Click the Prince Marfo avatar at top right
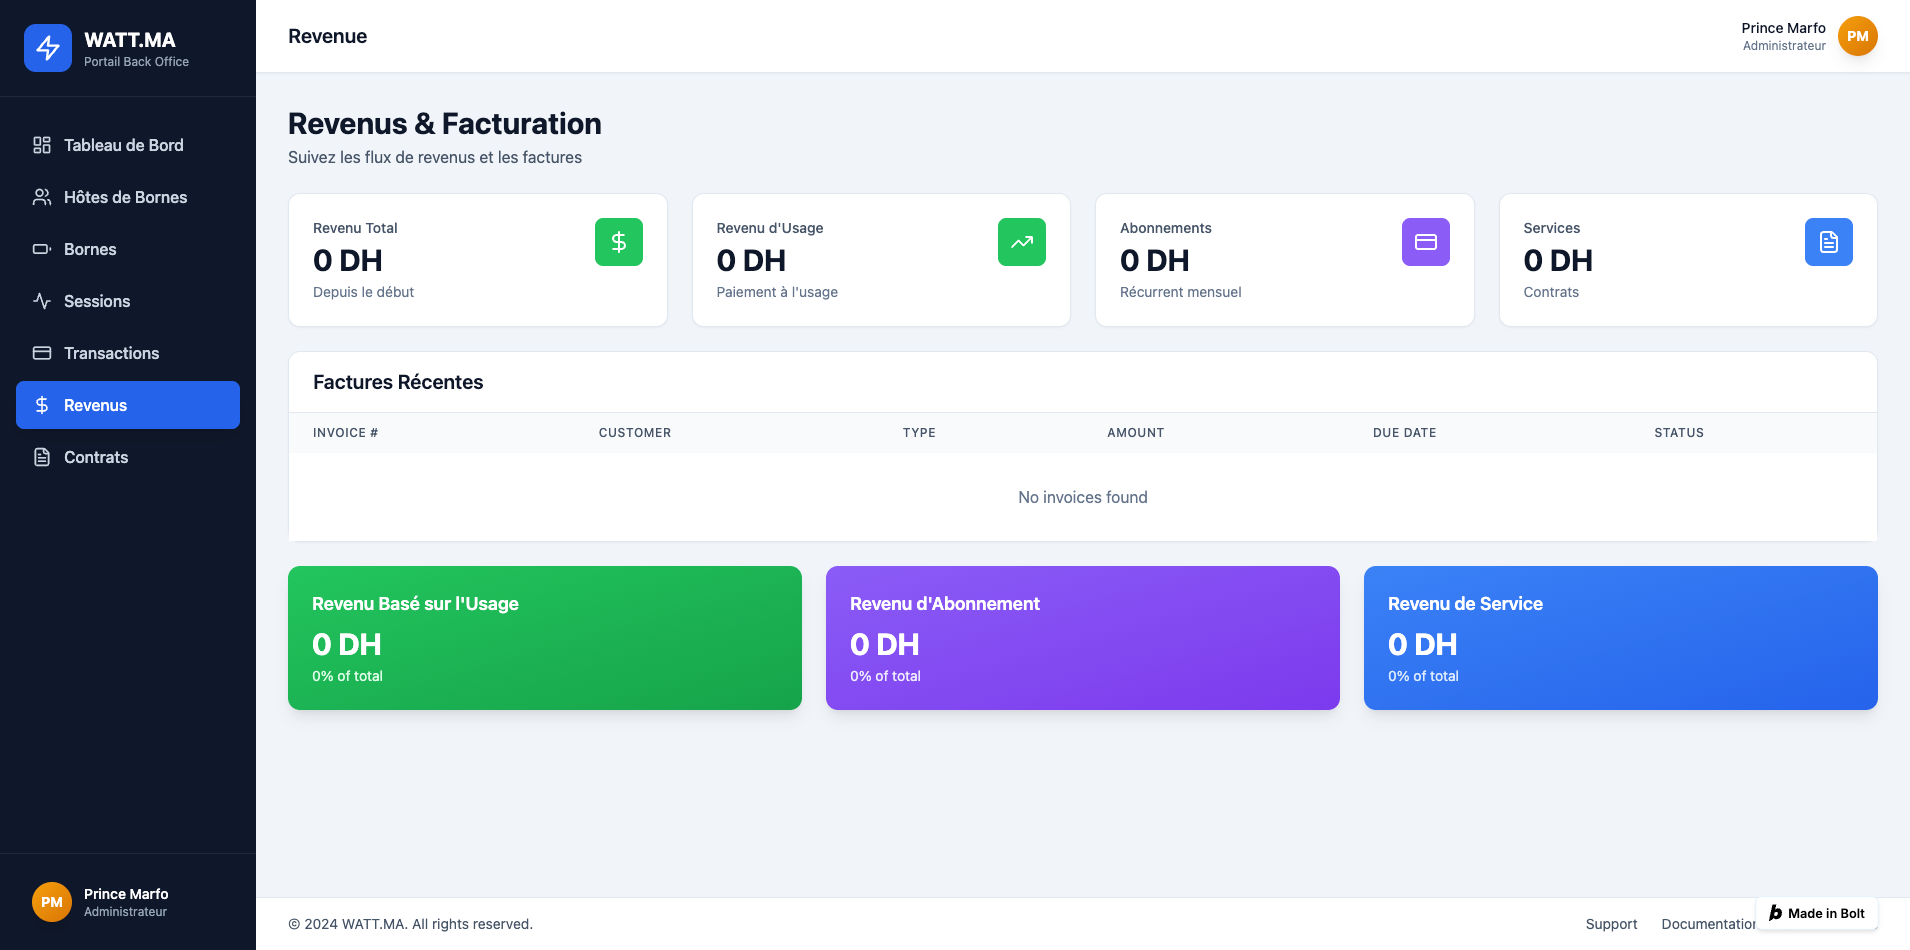The width and height of the screenshot is (1910, 950). (x=1859, y=36)
